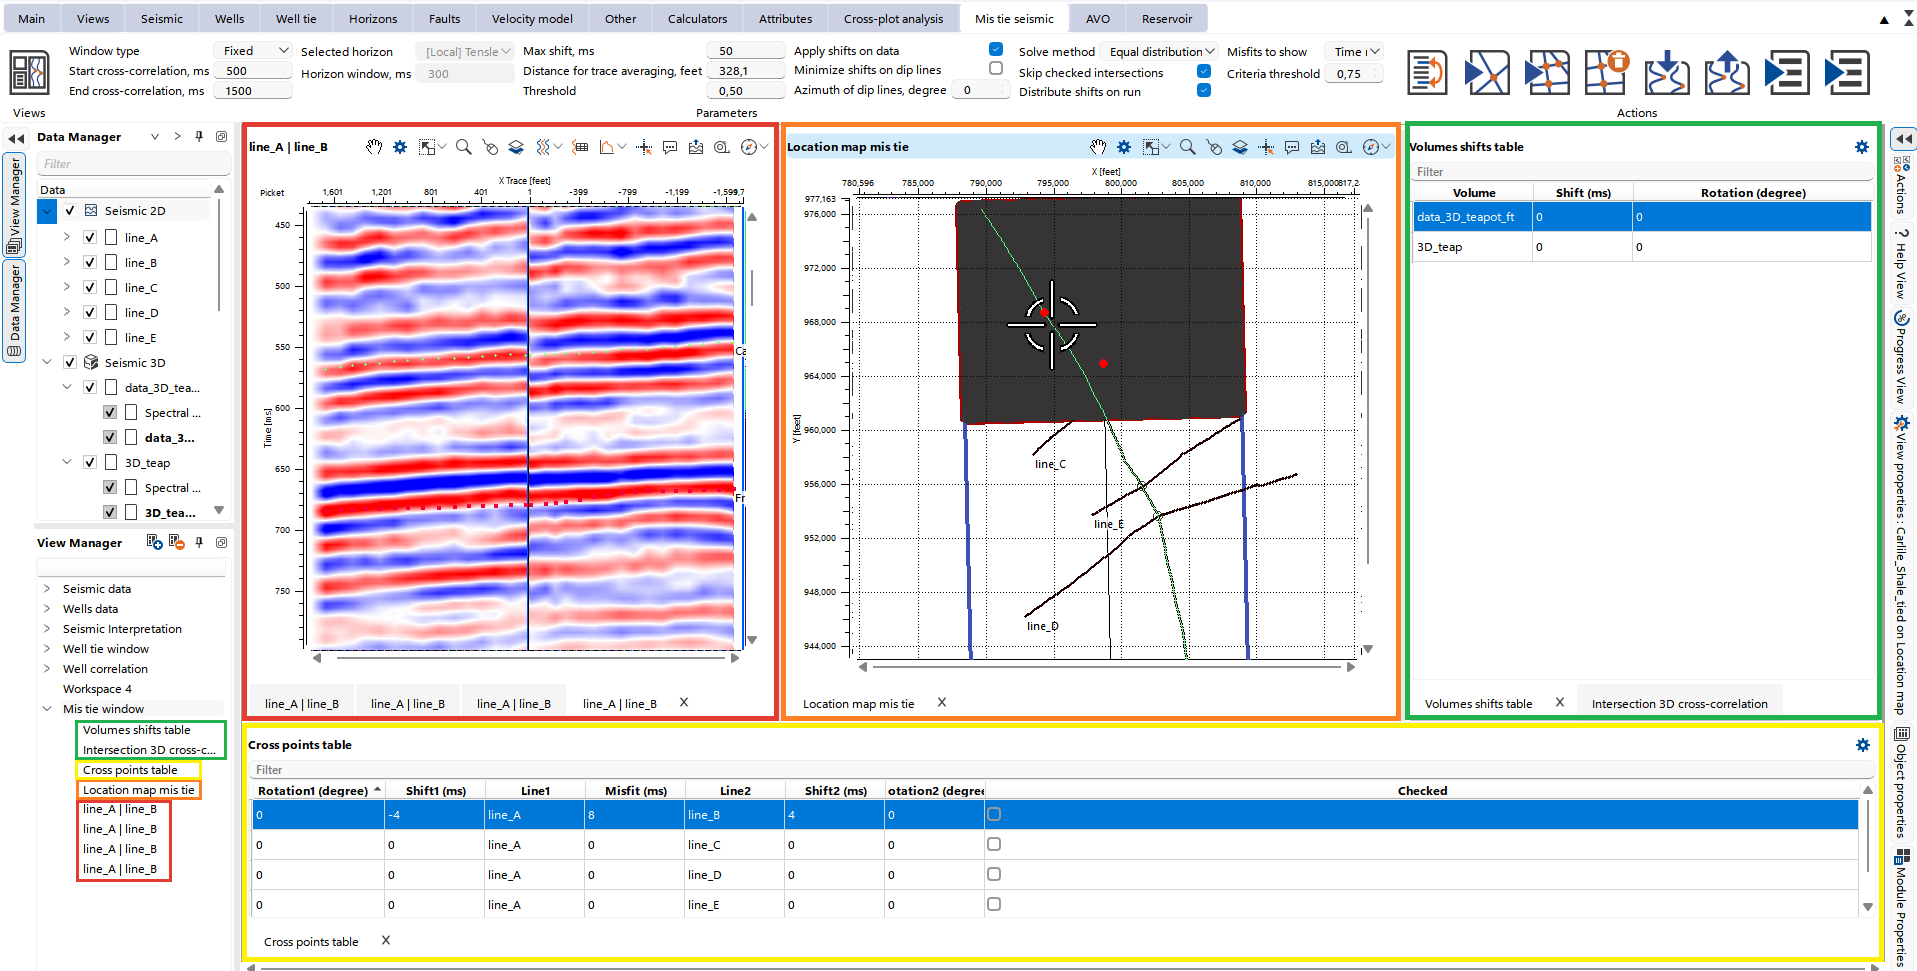Click the magnifier zoom tool in Location map toolbar
This screenshot has width=1917, height=971.
tap(1188, 147)
